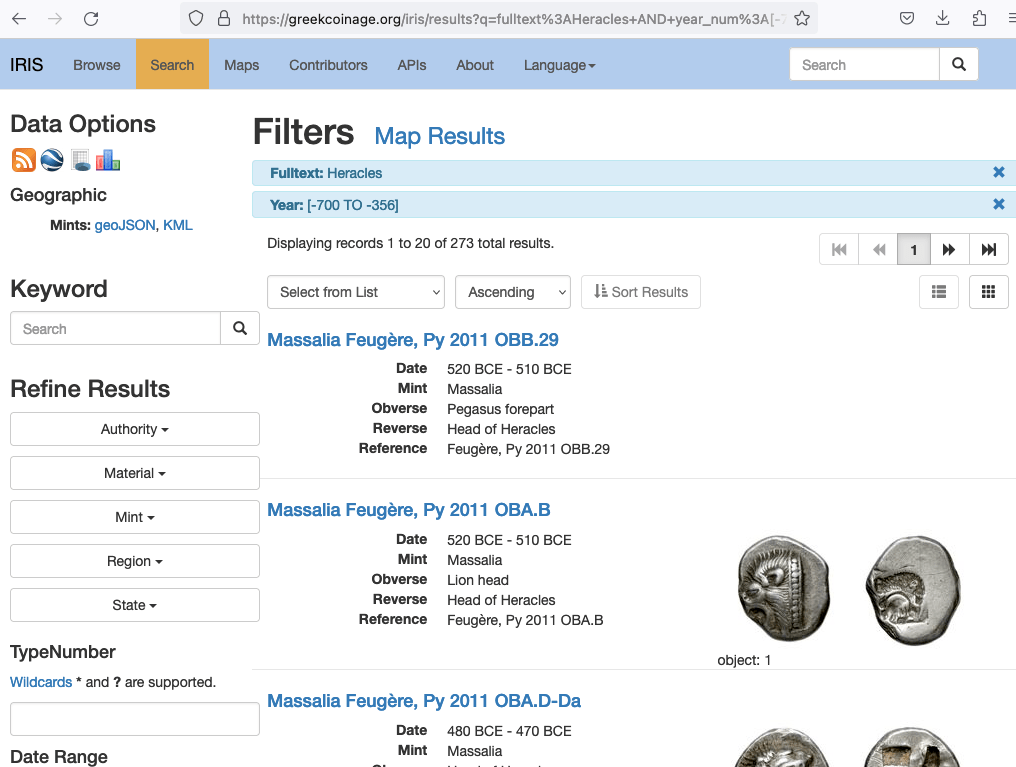This screenshot has height=767, width=1016.
Task: Remove the Year range filter
Action: point(998,204)
